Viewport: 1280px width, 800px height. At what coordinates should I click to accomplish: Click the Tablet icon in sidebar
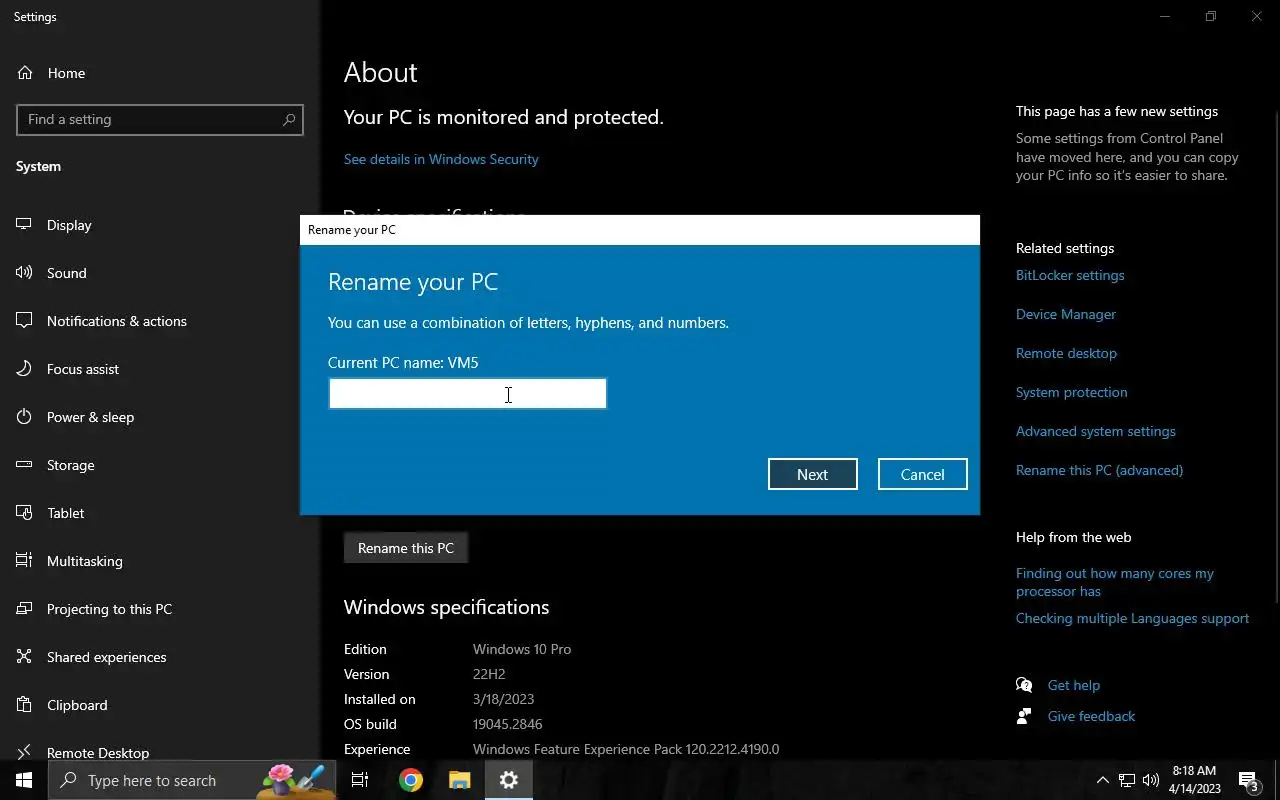pyautogui.click(x=24, y=513)
